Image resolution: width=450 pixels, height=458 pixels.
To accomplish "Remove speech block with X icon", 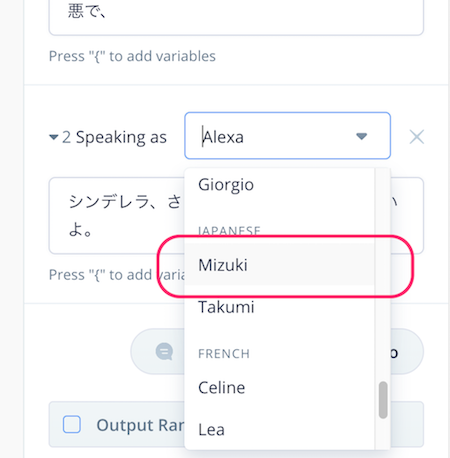I will click(x=416, y=137).
